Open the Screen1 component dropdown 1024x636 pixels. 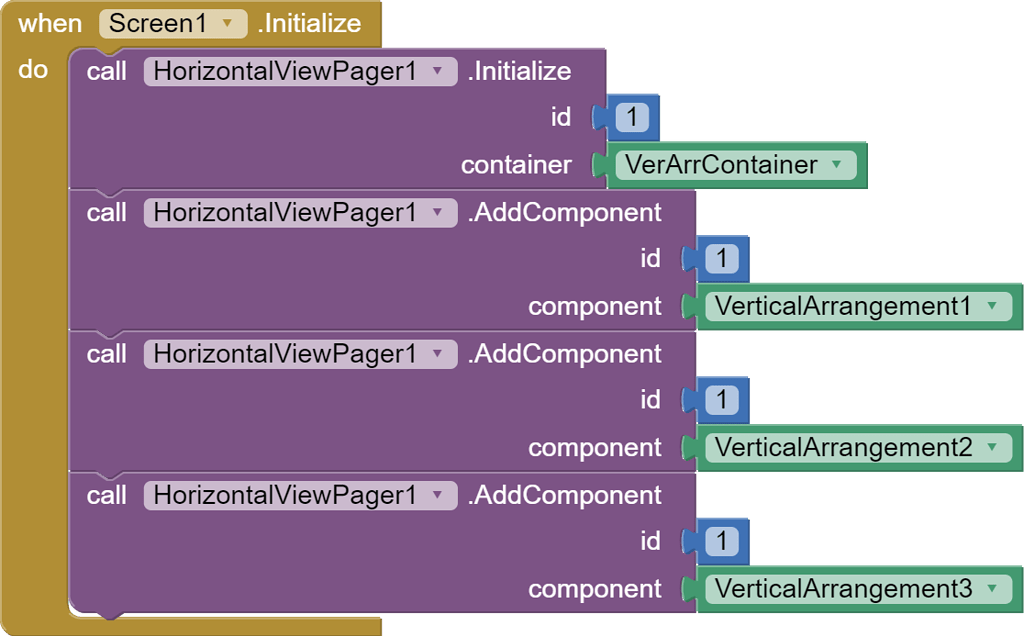click(x=173, y=24)
